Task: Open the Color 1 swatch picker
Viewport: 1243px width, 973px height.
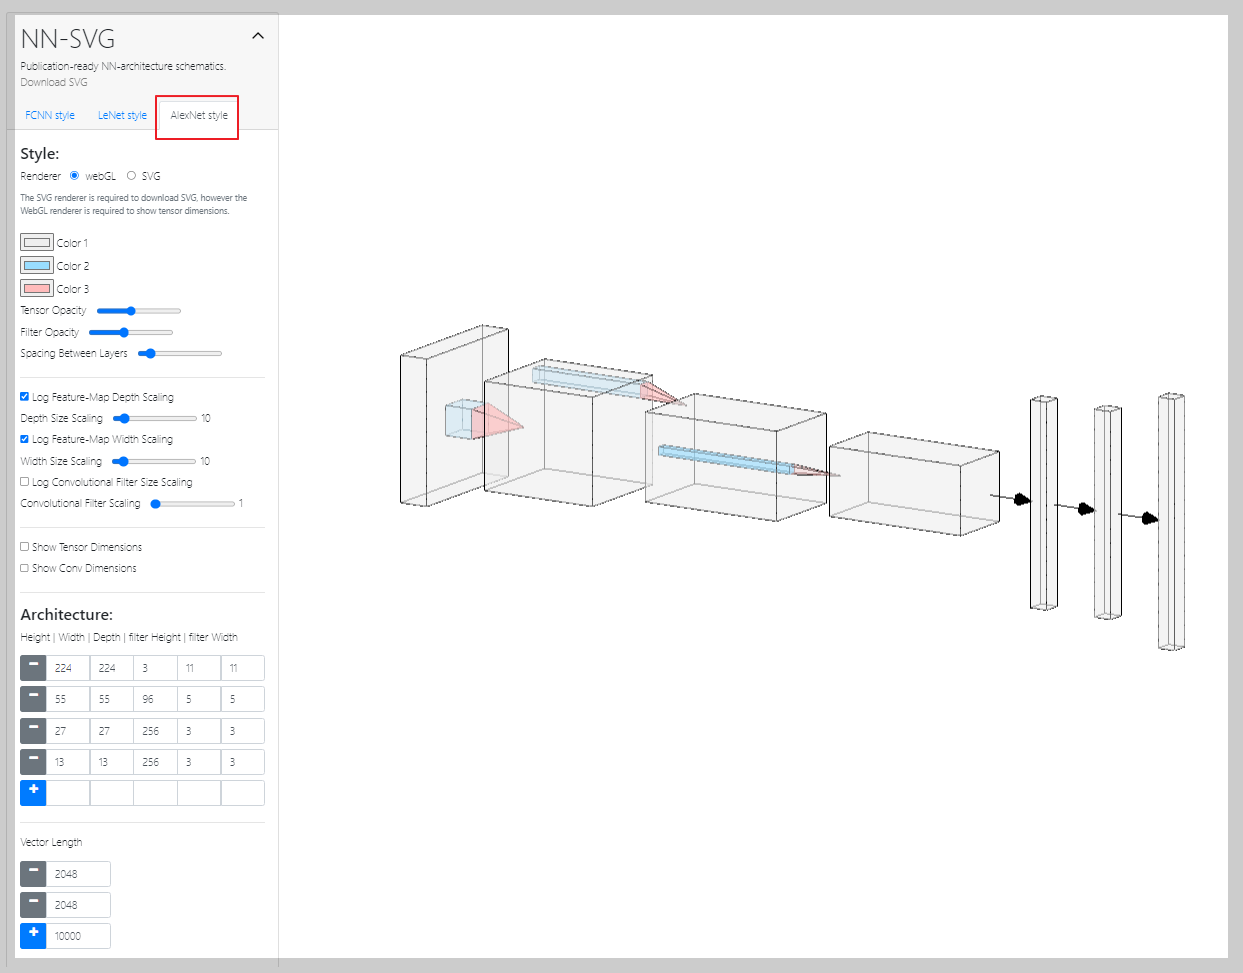Action: [37, 242]
